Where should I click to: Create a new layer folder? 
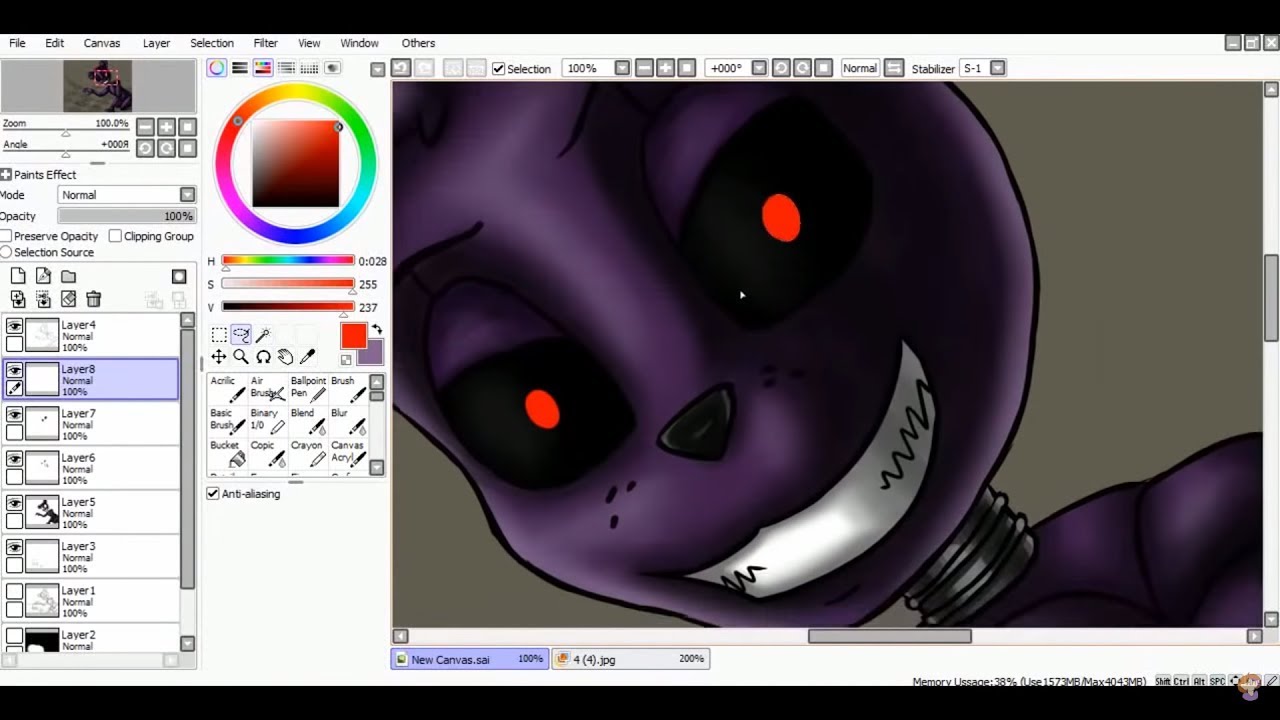coord(68,276)
